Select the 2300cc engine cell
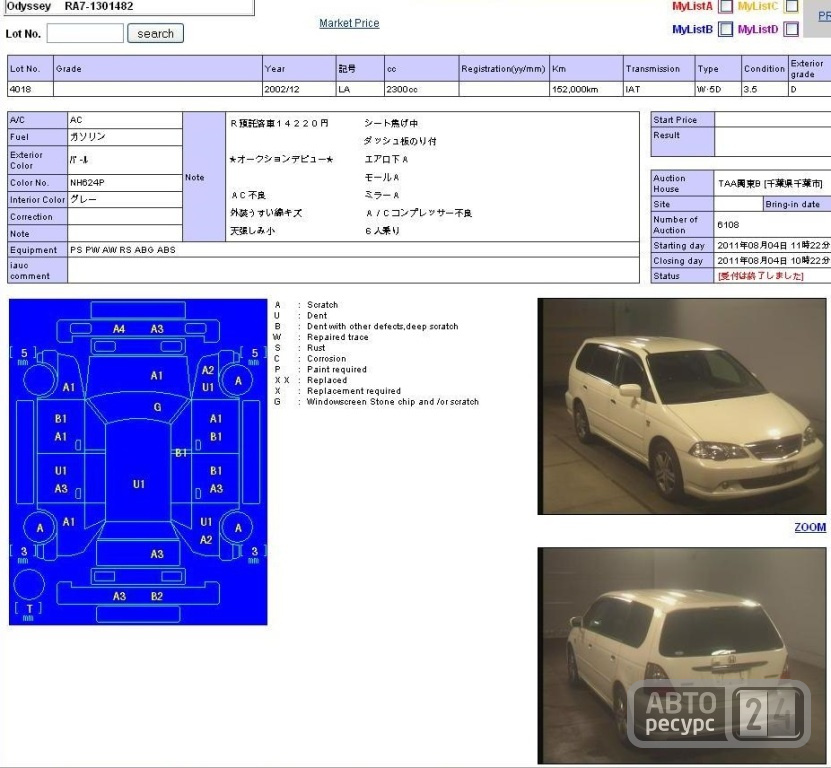This screenshot has height=768, width=831. tap(421, 89)
